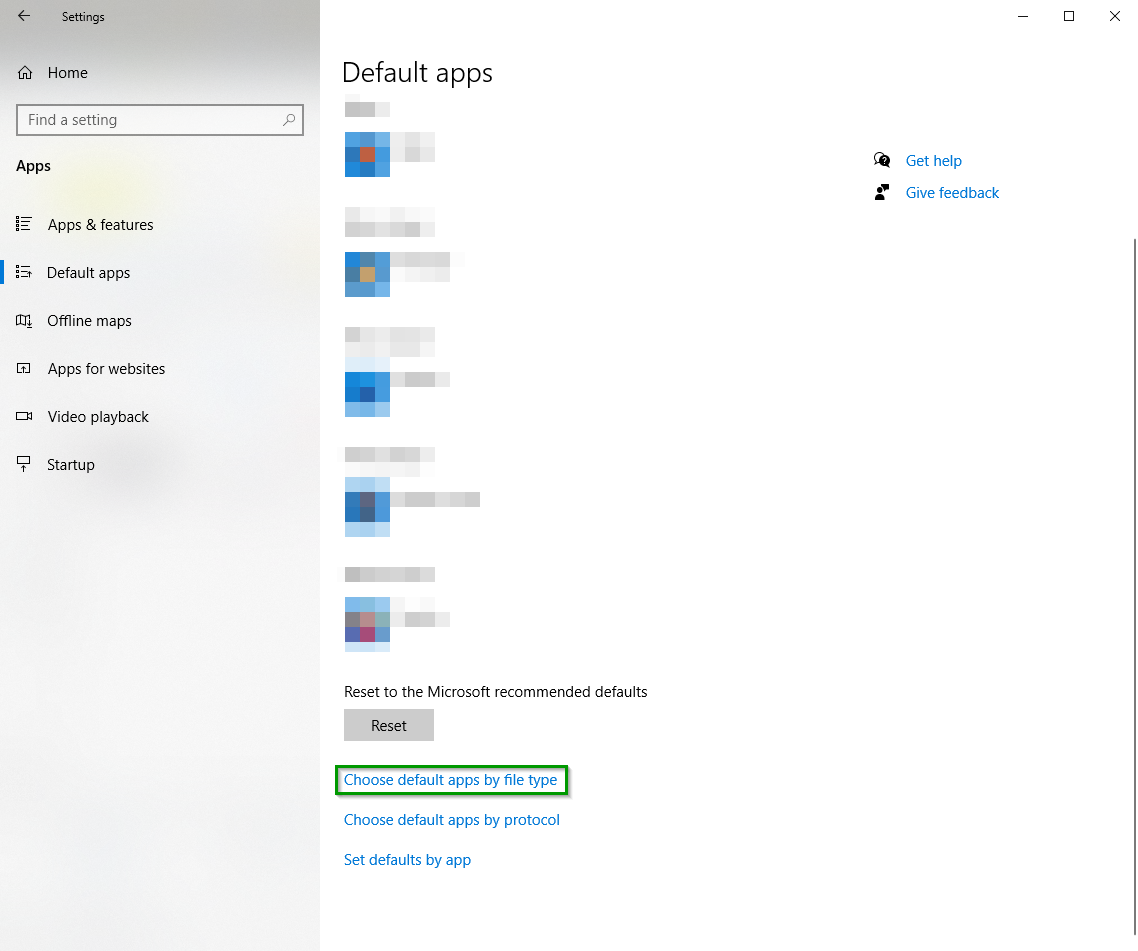Click the back arrow in Settings title bar
This screenshot has height=951, width=1138.
[x=24, y=16]
